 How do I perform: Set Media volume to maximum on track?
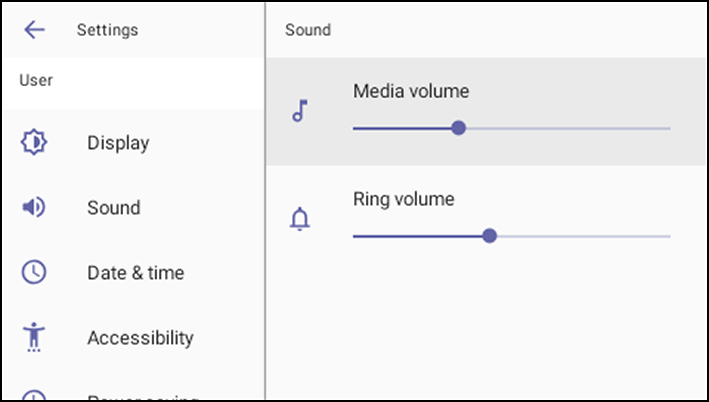[669, 128]
